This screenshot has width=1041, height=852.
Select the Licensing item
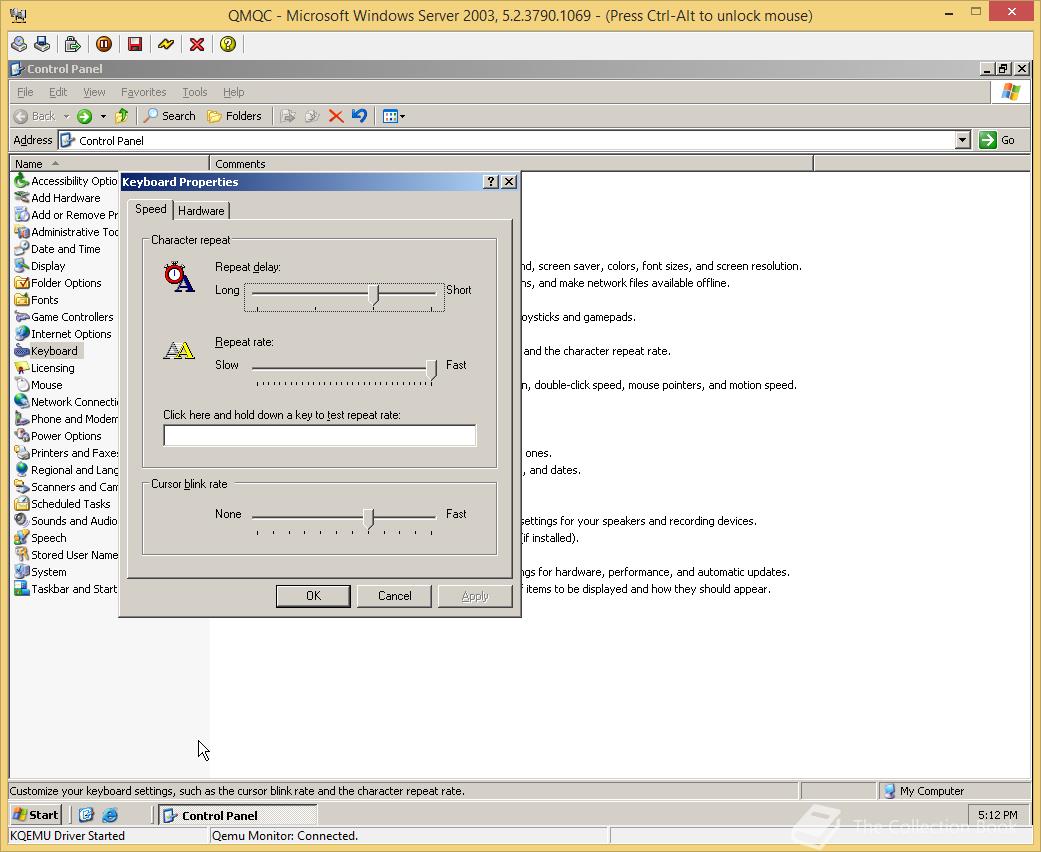[44, 368]
